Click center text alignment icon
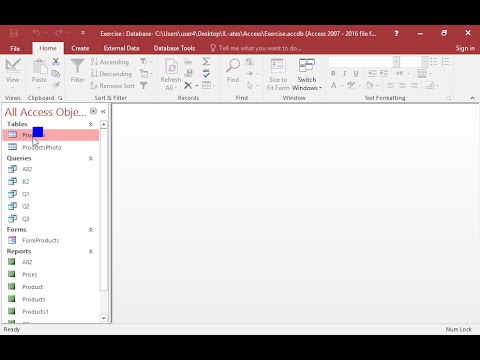This screenshot has height=360, width=480. (402, 86)
